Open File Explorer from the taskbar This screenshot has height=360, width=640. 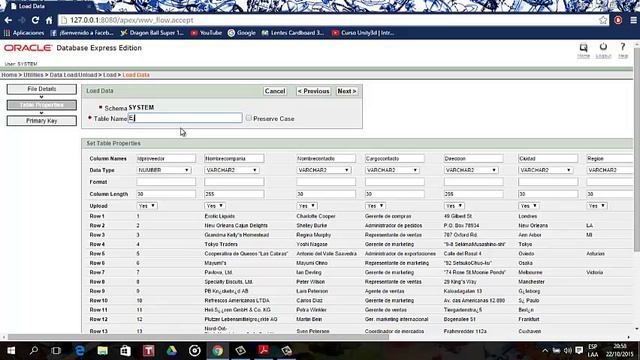(102, 350)
